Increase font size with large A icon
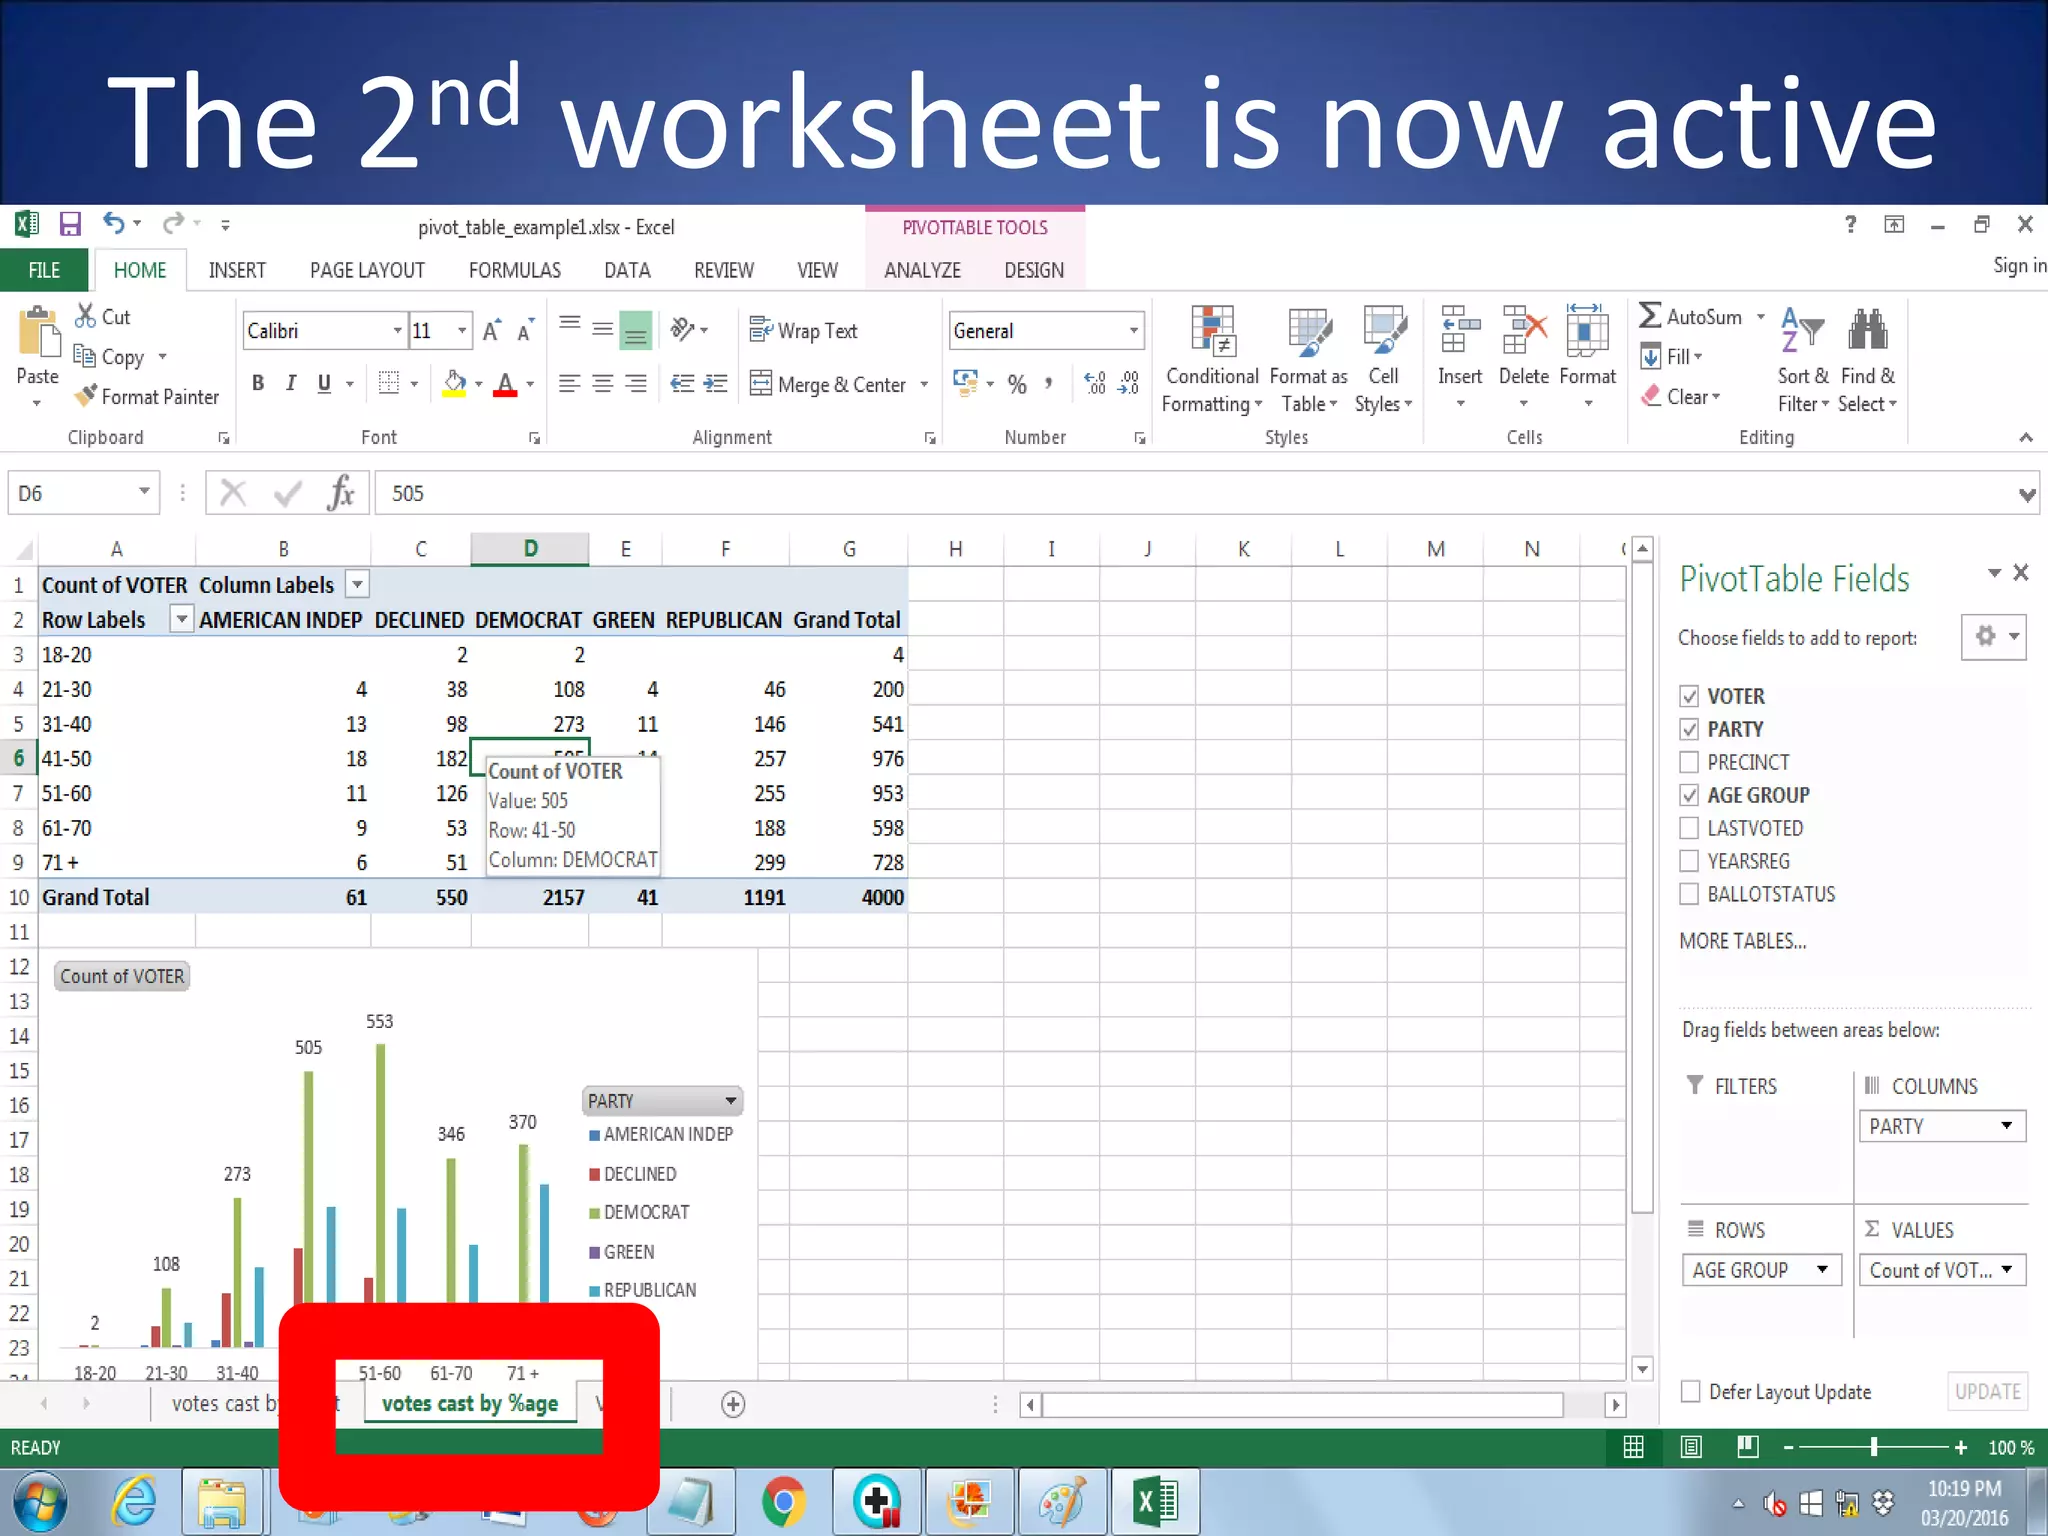2048x1536 pixels. coord(491,330)
